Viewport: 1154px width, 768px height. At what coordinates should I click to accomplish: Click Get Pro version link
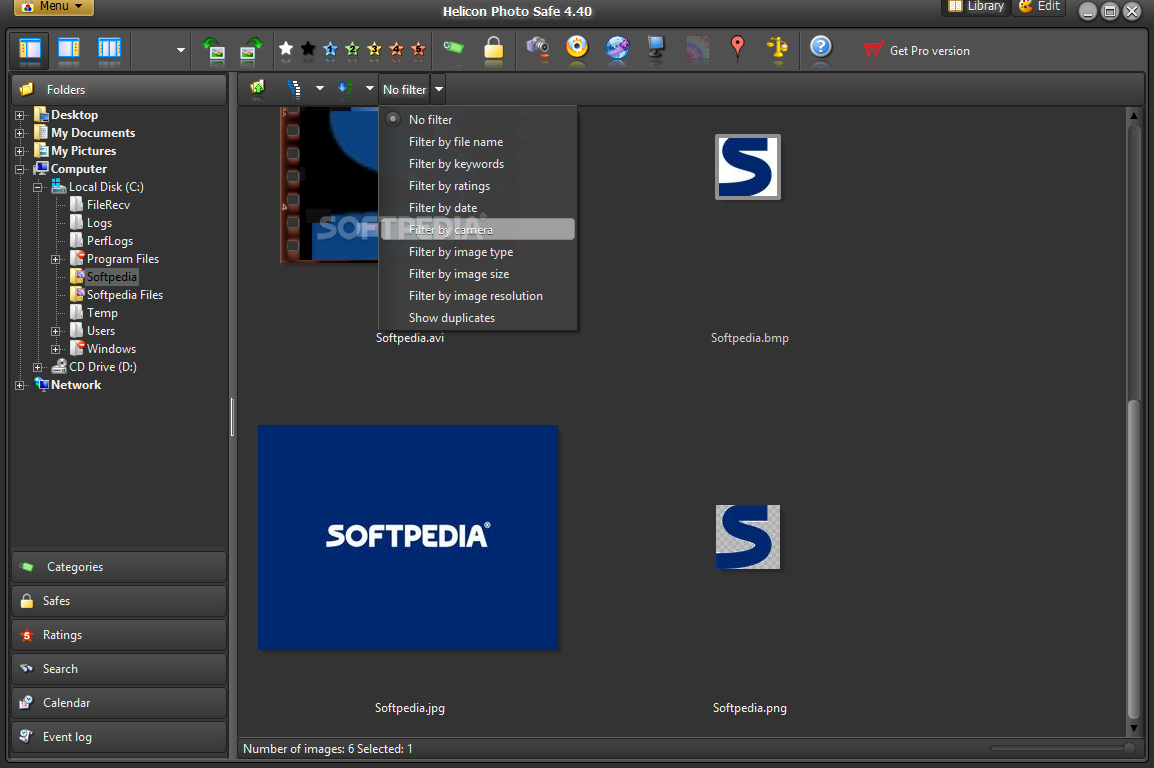[x=916, y=51]
